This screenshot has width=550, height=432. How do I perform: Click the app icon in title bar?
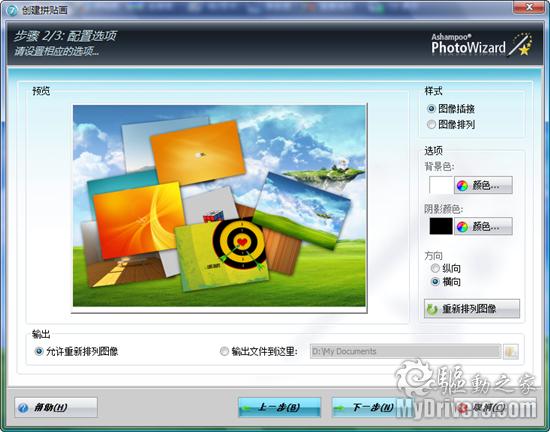(12, 10)
